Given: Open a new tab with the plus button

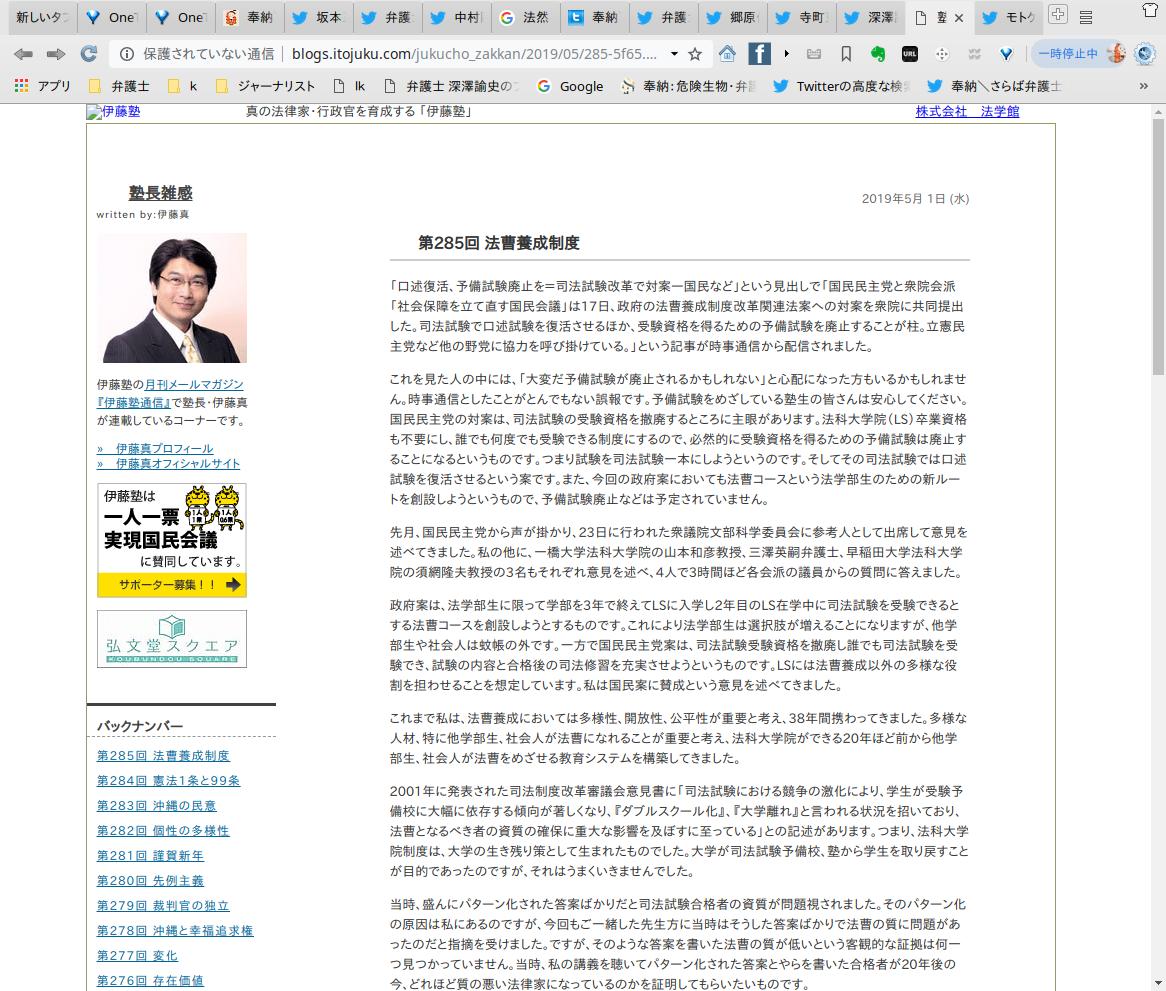Looking at the screenshot, I should [x=1057, y=14].
